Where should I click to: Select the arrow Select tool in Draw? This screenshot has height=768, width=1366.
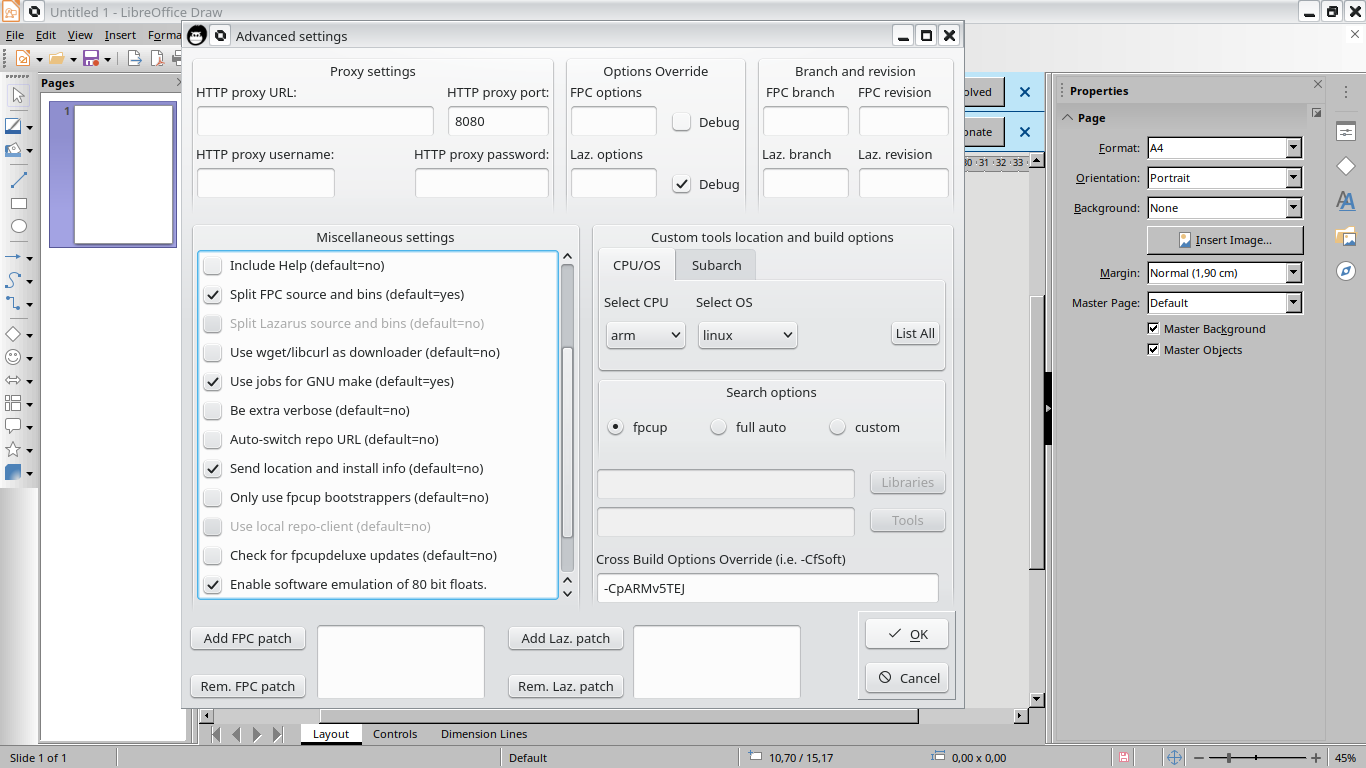[x=18, y=96]
